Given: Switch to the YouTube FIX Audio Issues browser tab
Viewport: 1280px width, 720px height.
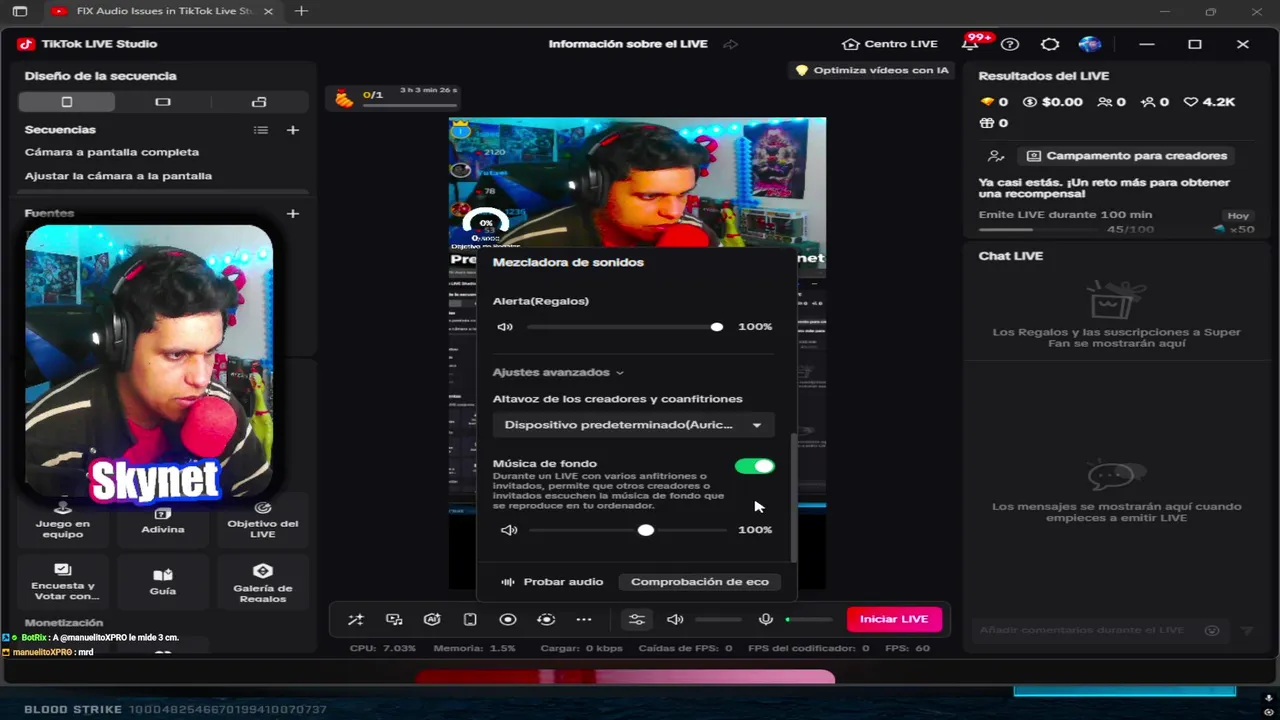Looking at the screenshot, I should [x=163, y=11].
